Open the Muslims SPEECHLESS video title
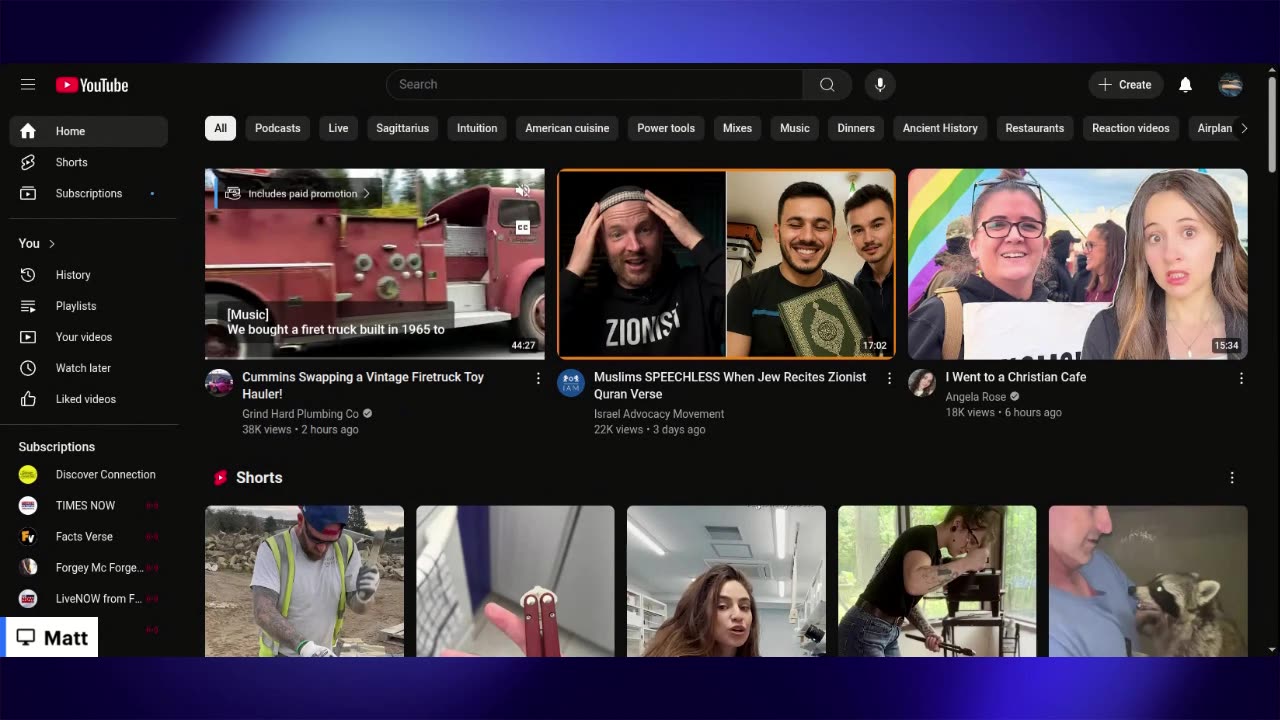 [x=730, y=385]
